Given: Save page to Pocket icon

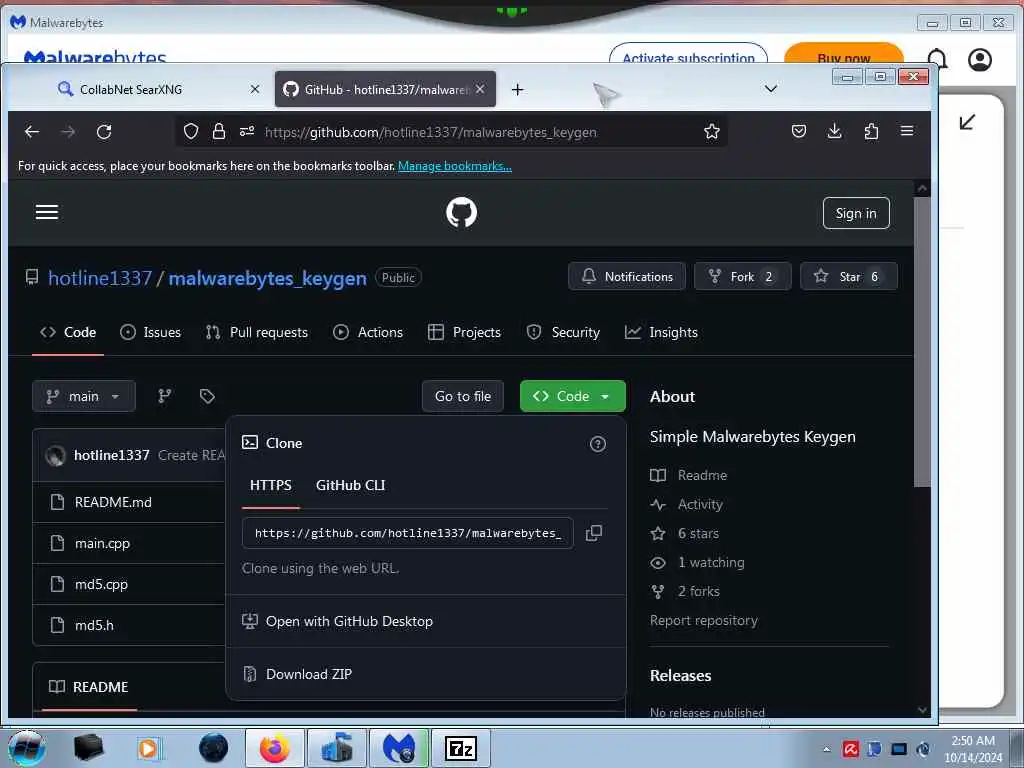Looking at the screenshot, I should (x=799, y=131).
